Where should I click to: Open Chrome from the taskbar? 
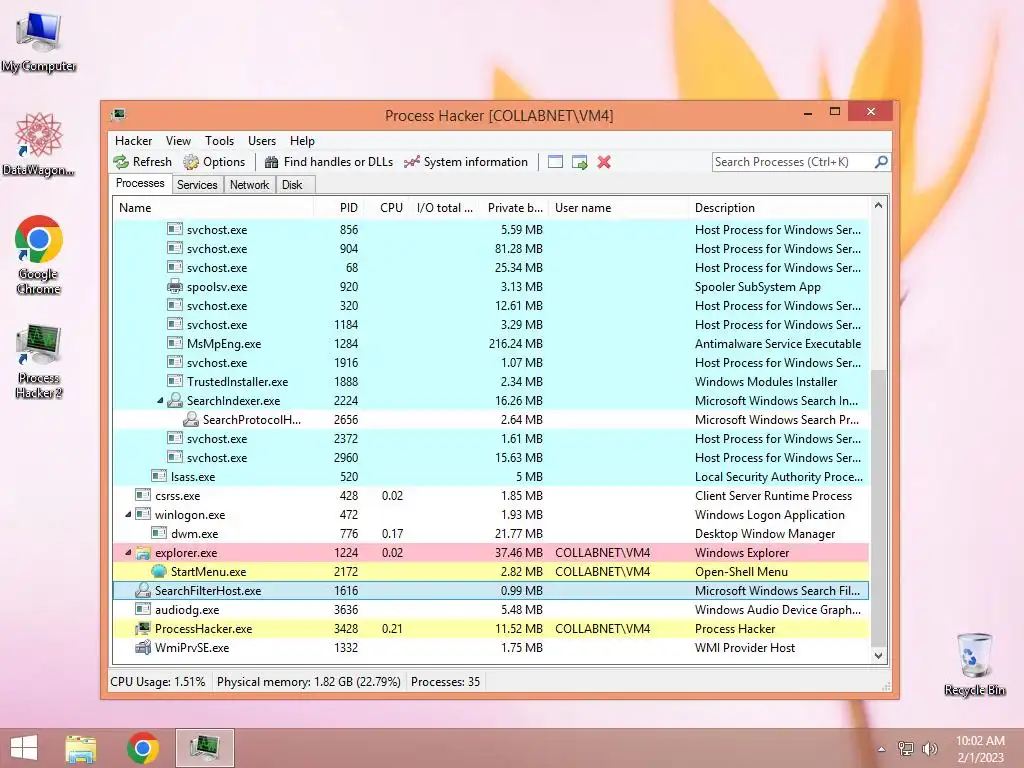143,748
